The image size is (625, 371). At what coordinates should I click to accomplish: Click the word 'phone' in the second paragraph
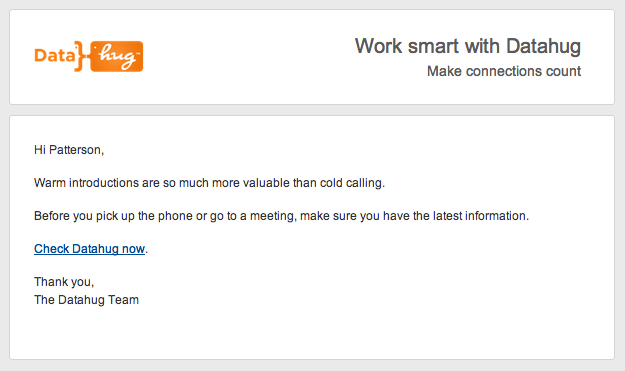pyautogui.click(x=175, y=216)
